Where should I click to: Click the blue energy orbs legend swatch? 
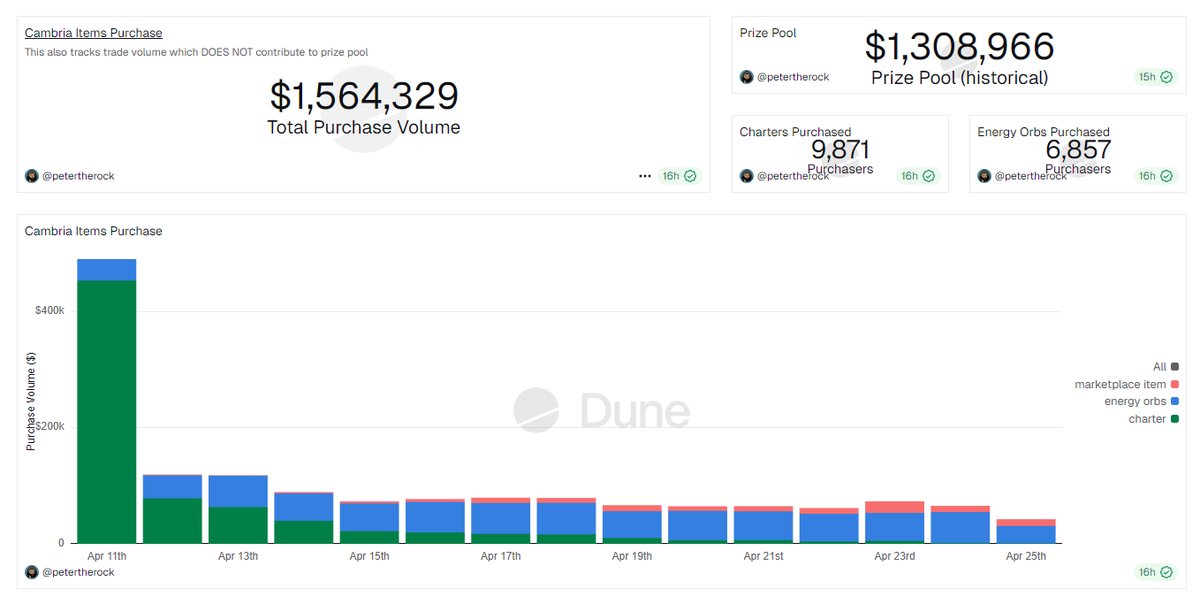click(x=1175, y=401)
